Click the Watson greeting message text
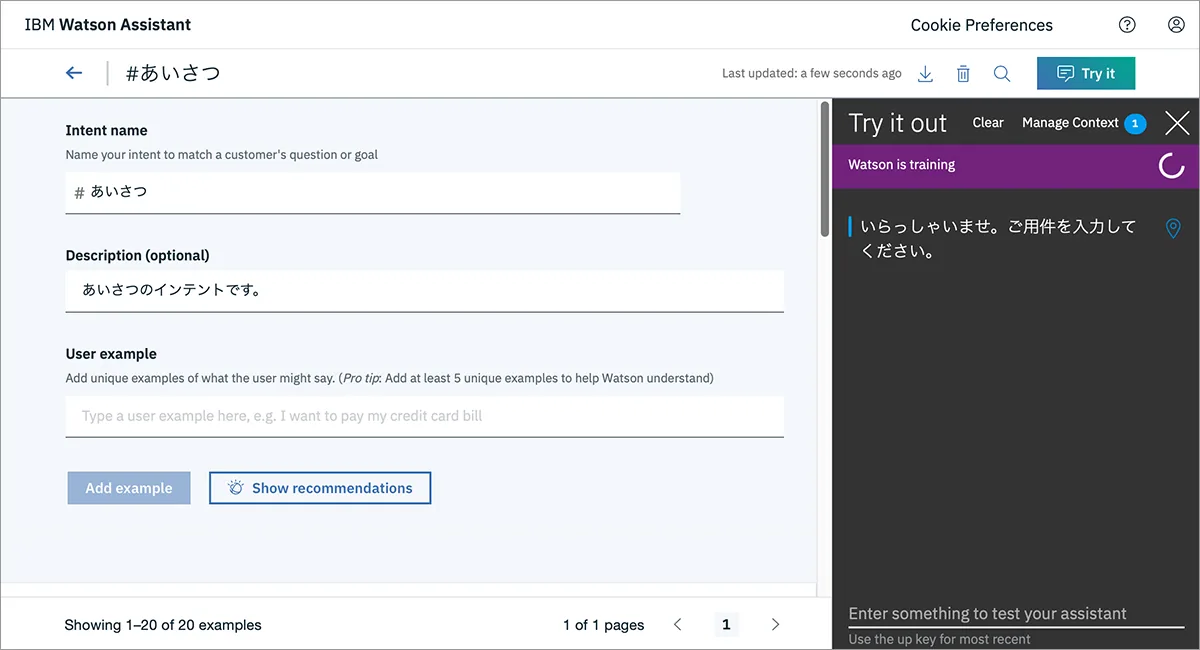1200x650 pixels. (x=998, y=239)
